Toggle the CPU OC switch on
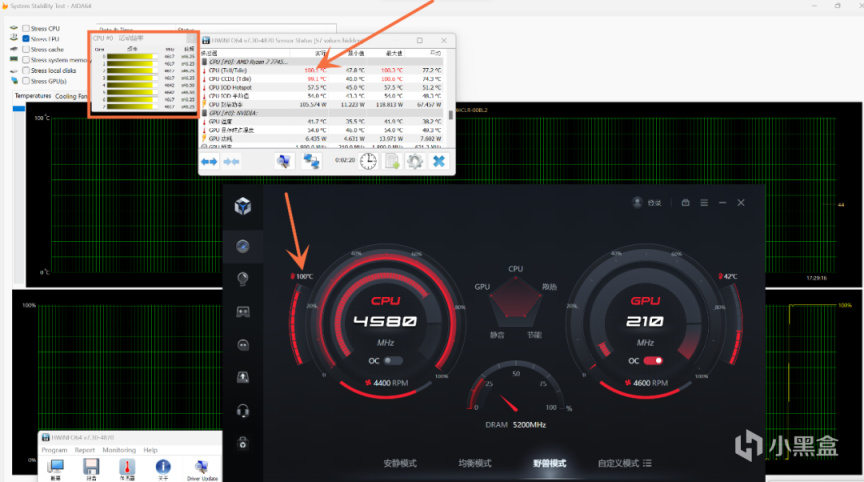Viewport: 864px width, 482px height. 393,361
